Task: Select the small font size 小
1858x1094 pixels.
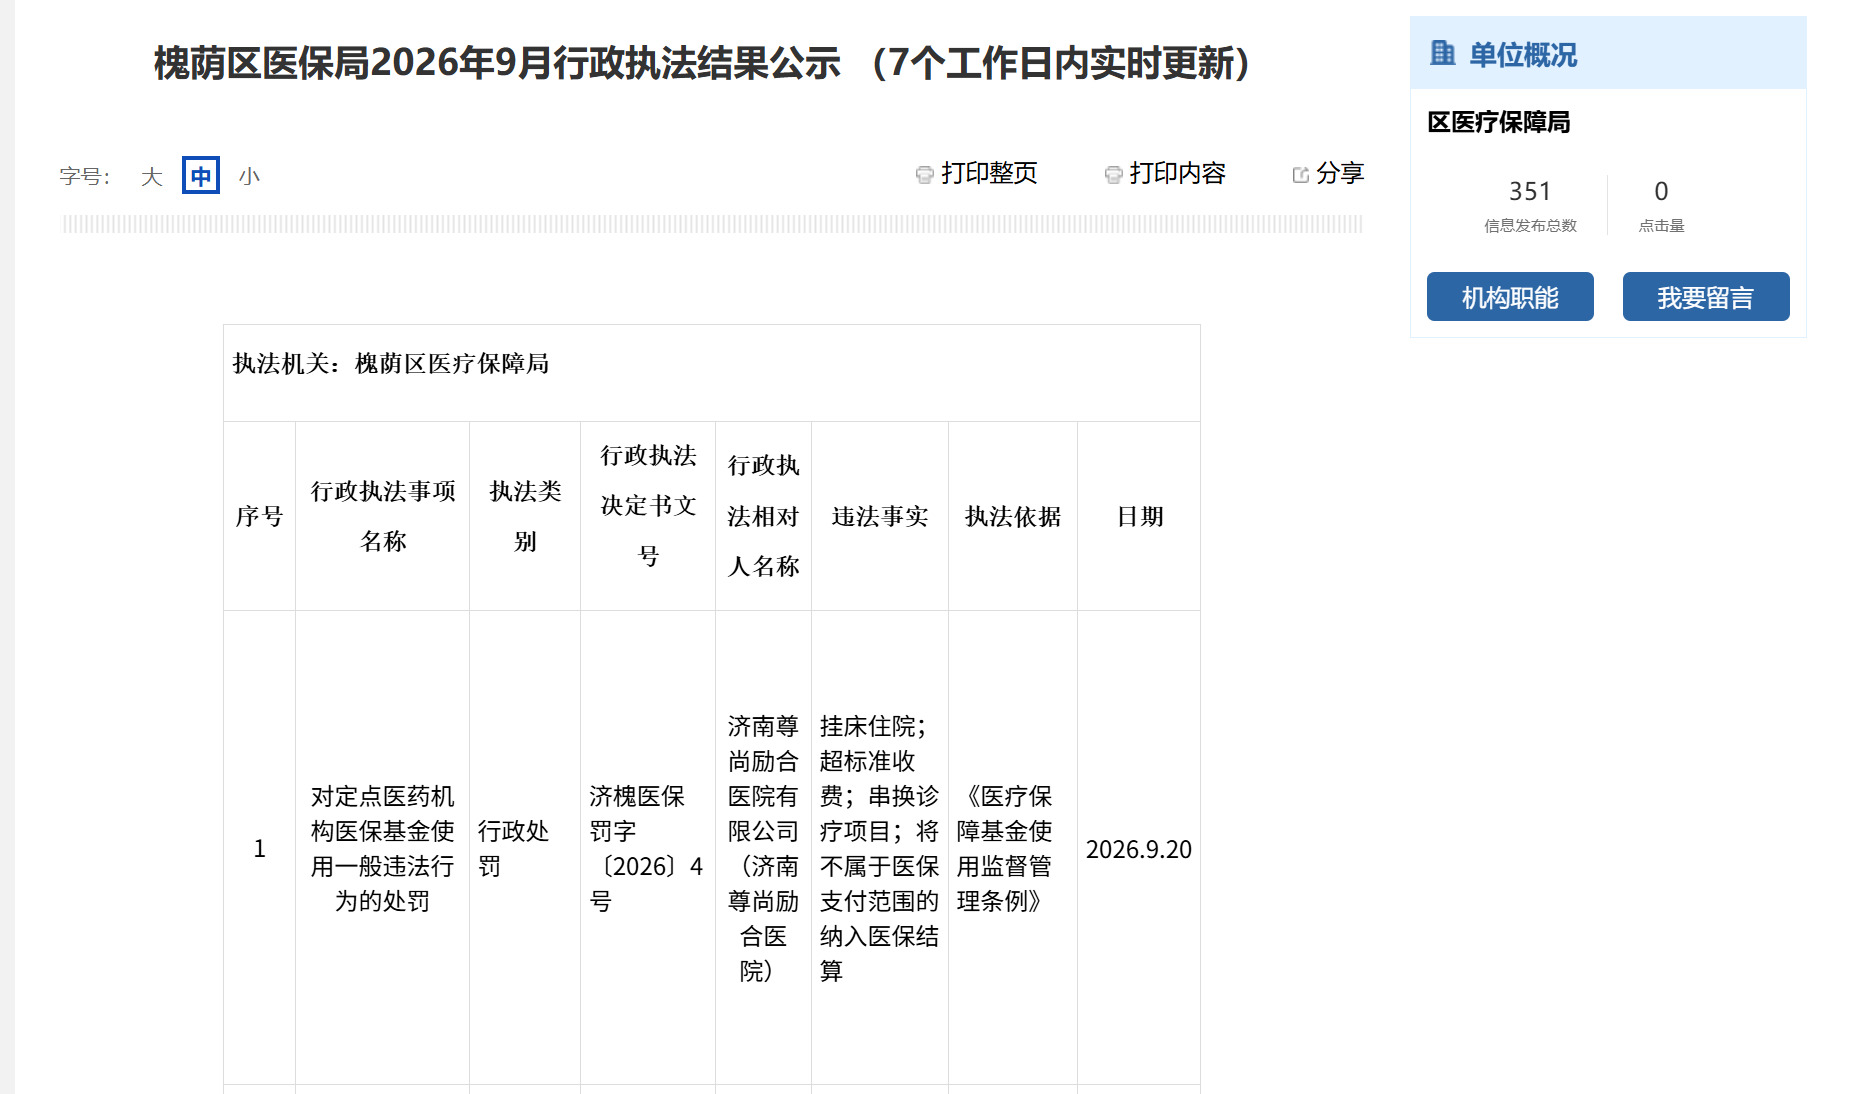Action: 249,177
